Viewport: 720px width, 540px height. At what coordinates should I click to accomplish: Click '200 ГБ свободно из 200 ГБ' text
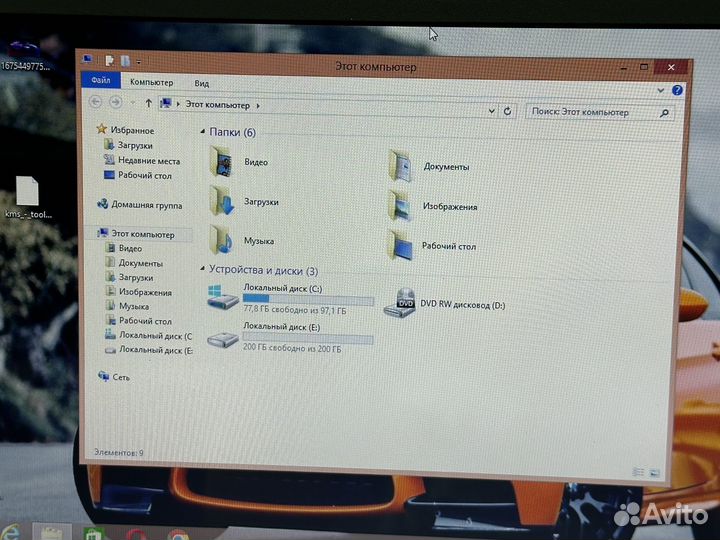click(292, 348)
